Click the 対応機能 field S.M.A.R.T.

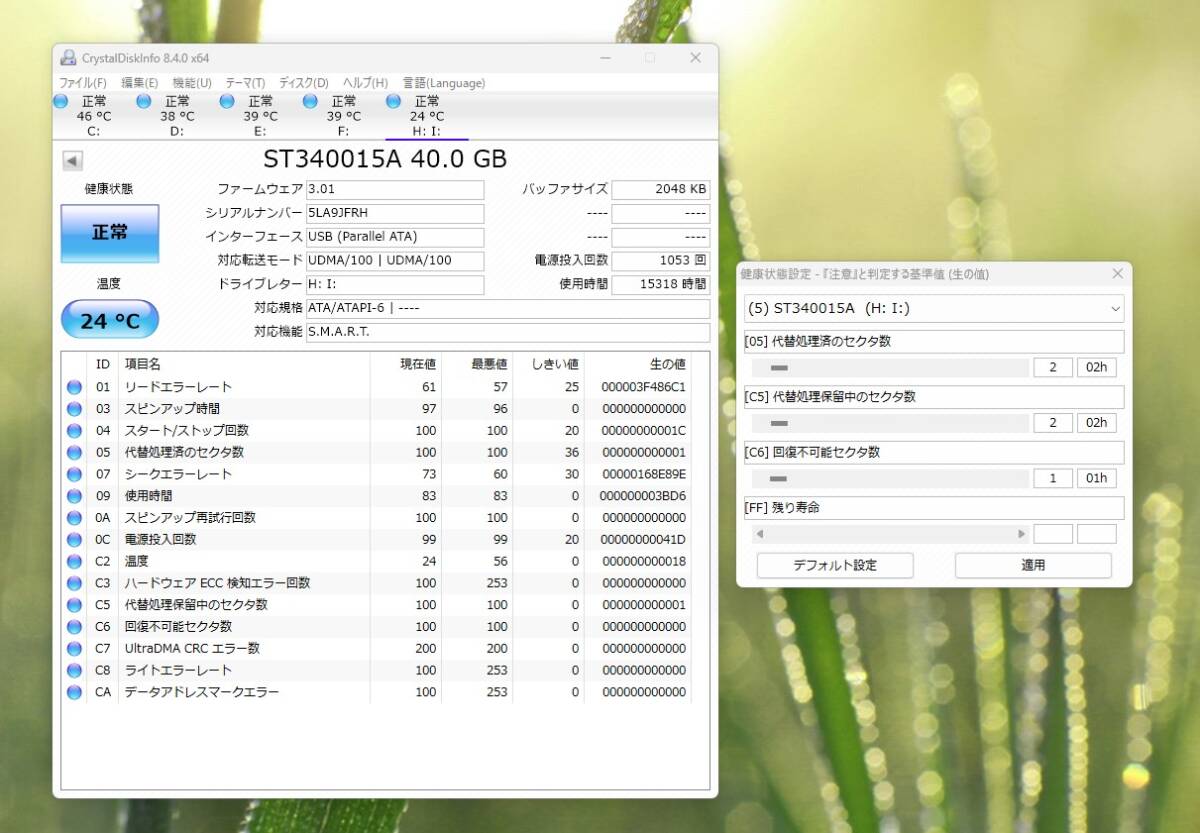[508, 332]
